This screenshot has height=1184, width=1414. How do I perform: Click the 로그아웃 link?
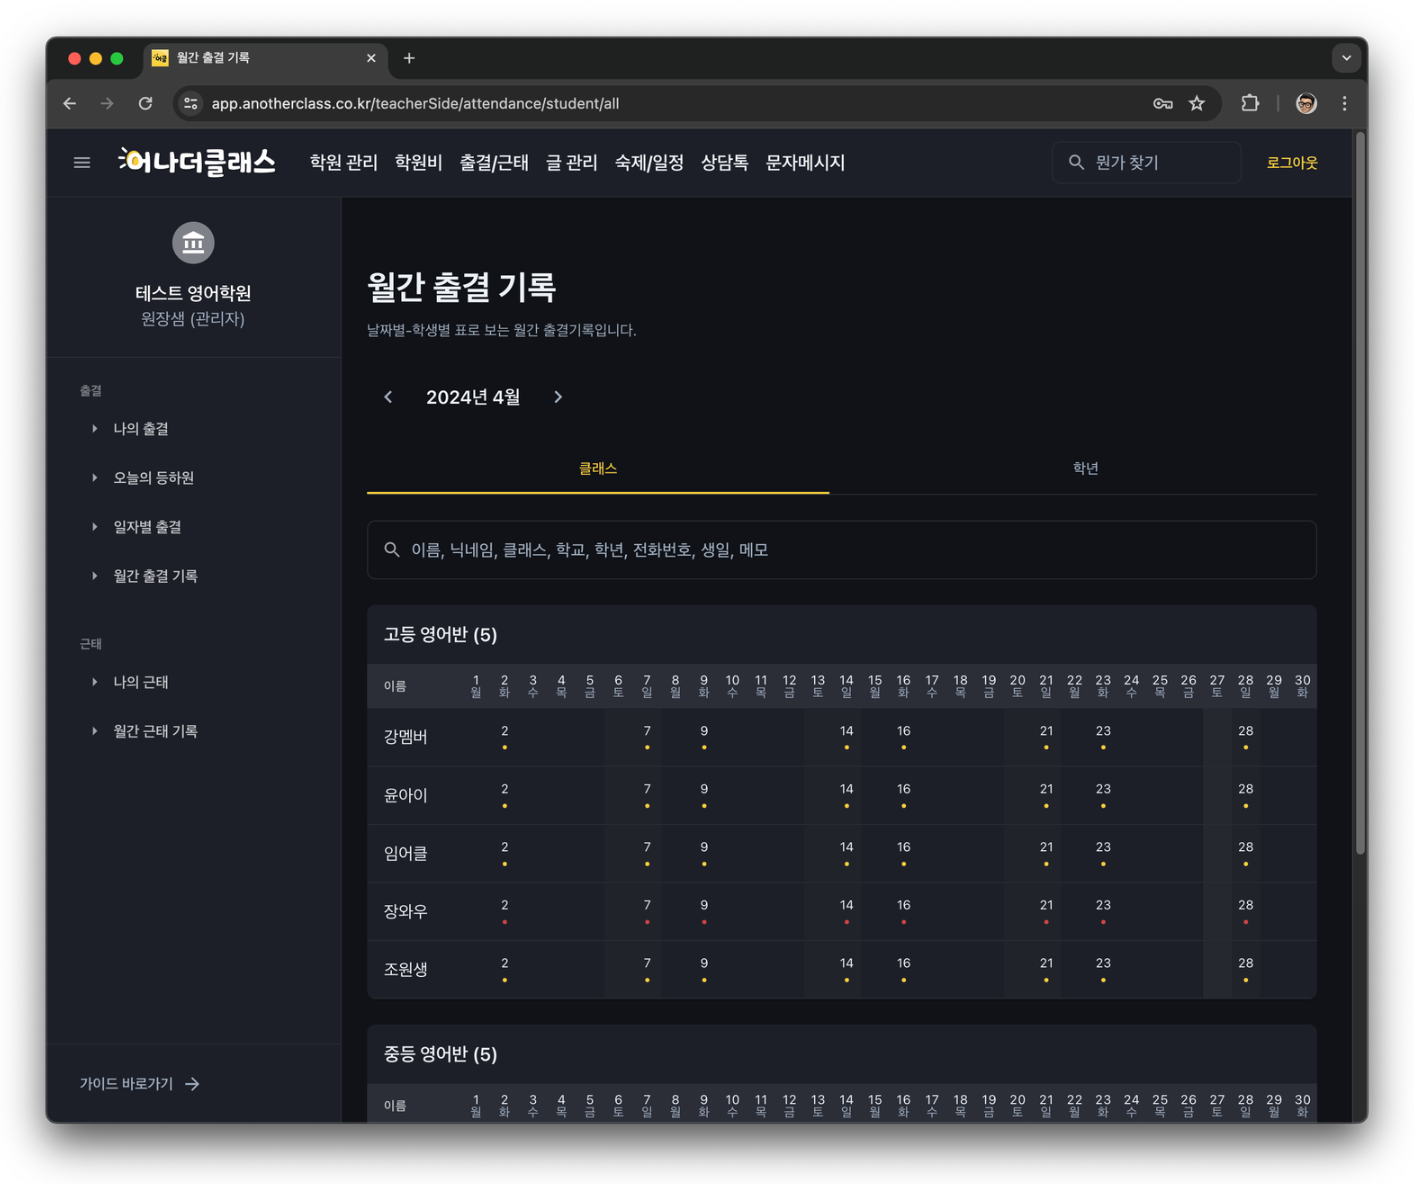pyautogui.click(x=1292, y=162)
